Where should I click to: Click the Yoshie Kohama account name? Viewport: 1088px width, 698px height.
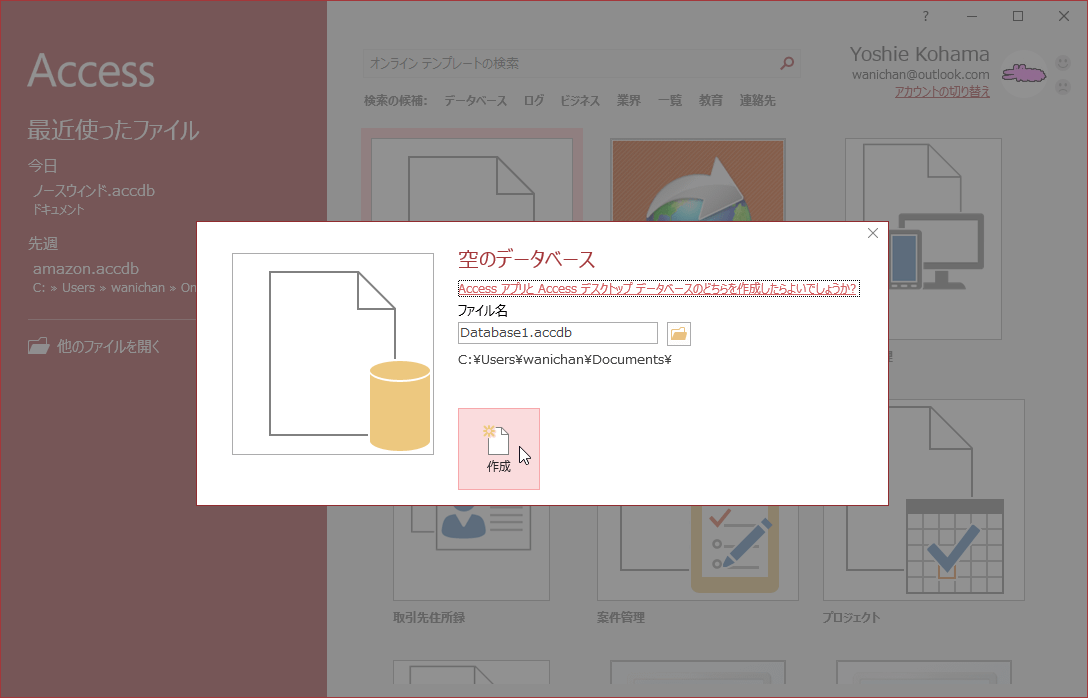click(x=919, y=54)
